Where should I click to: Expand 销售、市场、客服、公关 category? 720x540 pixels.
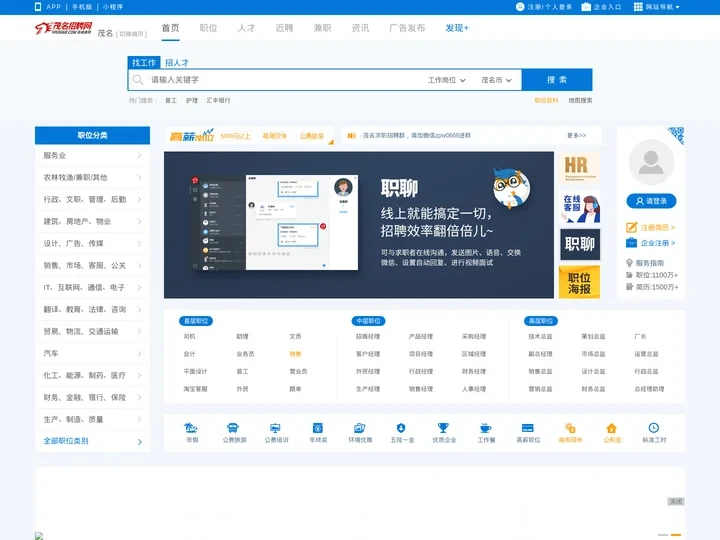coord(92,265)
